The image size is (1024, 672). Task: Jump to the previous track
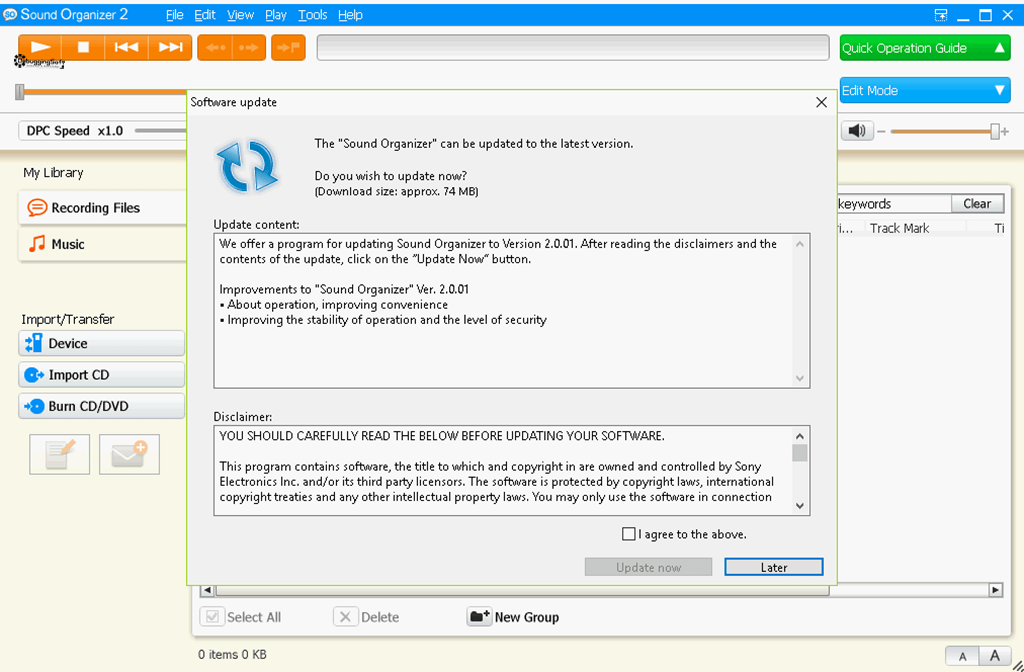[126, 47]
